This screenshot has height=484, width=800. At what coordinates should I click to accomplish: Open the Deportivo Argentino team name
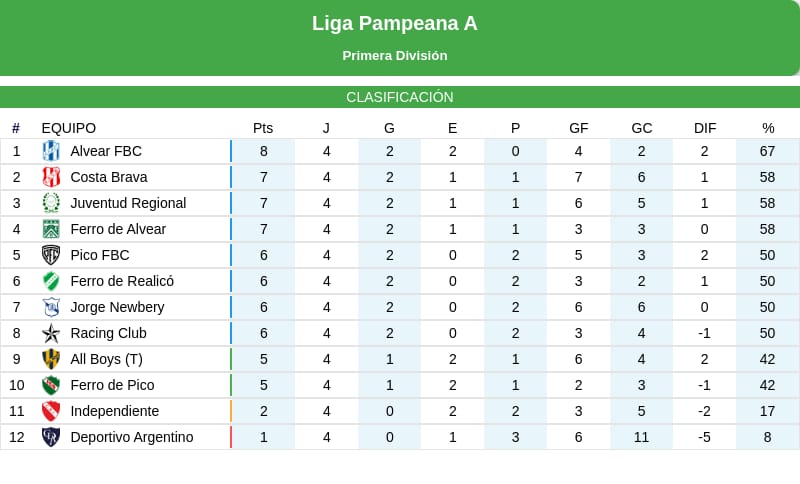132,437
